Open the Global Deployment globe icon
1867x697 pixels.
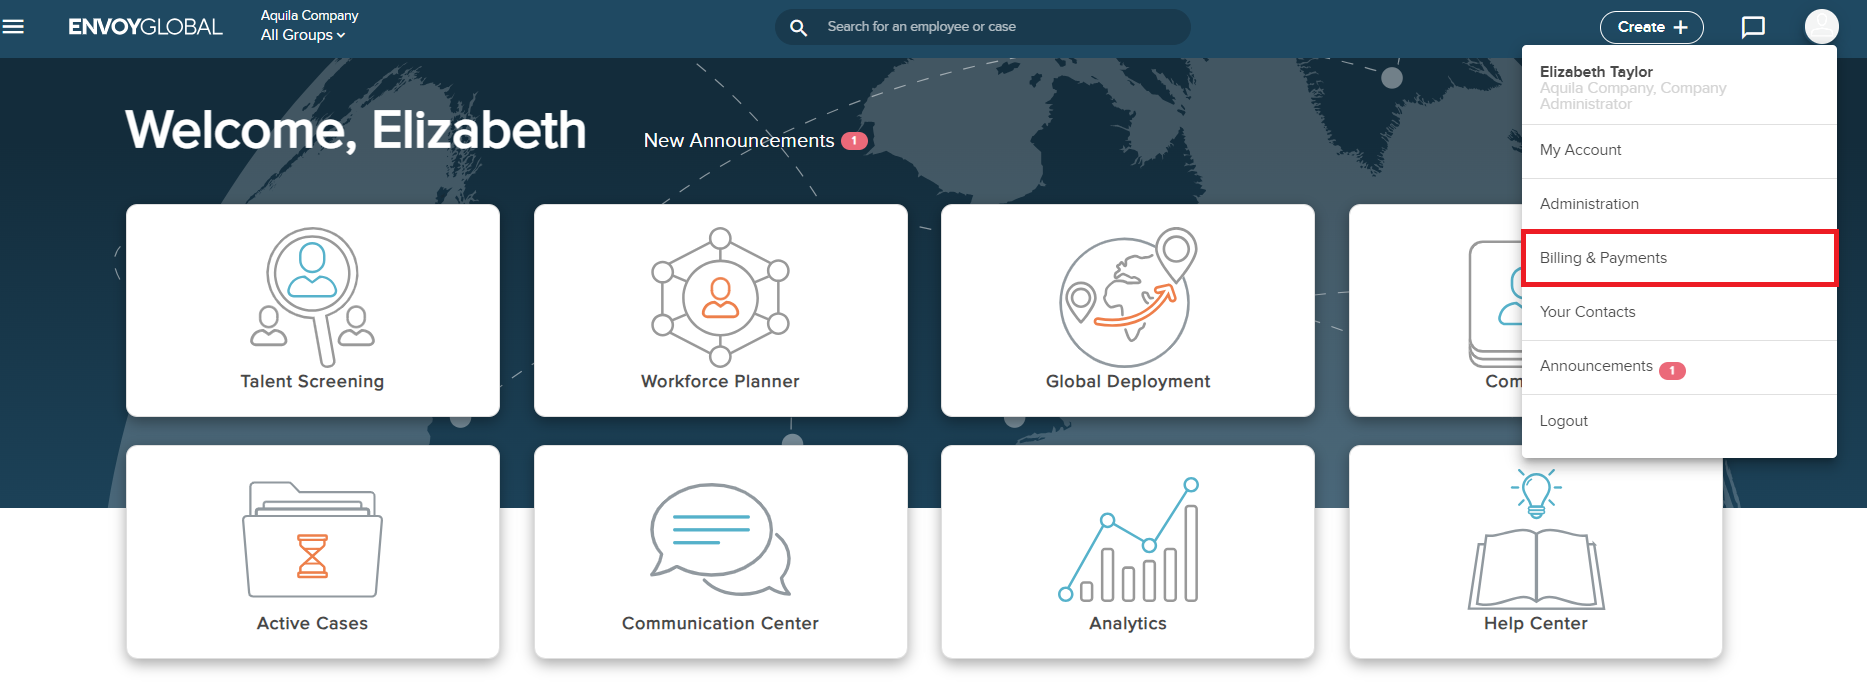[x=1127, y=299]
